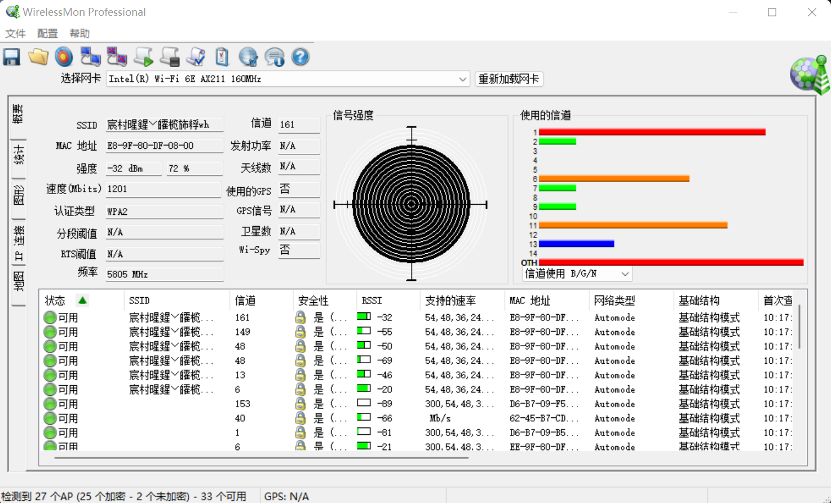Viewport: 832px width, 504px height.
Task: Click the lock icon in the RSSI -32 row
Action: tap(300, 317)
